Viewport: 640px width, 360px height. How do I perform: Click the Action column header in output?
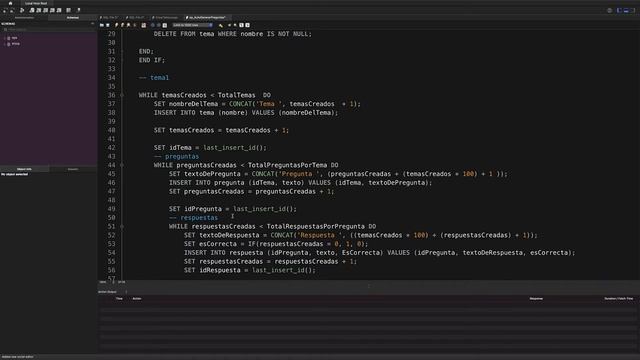tap(137, 299)
